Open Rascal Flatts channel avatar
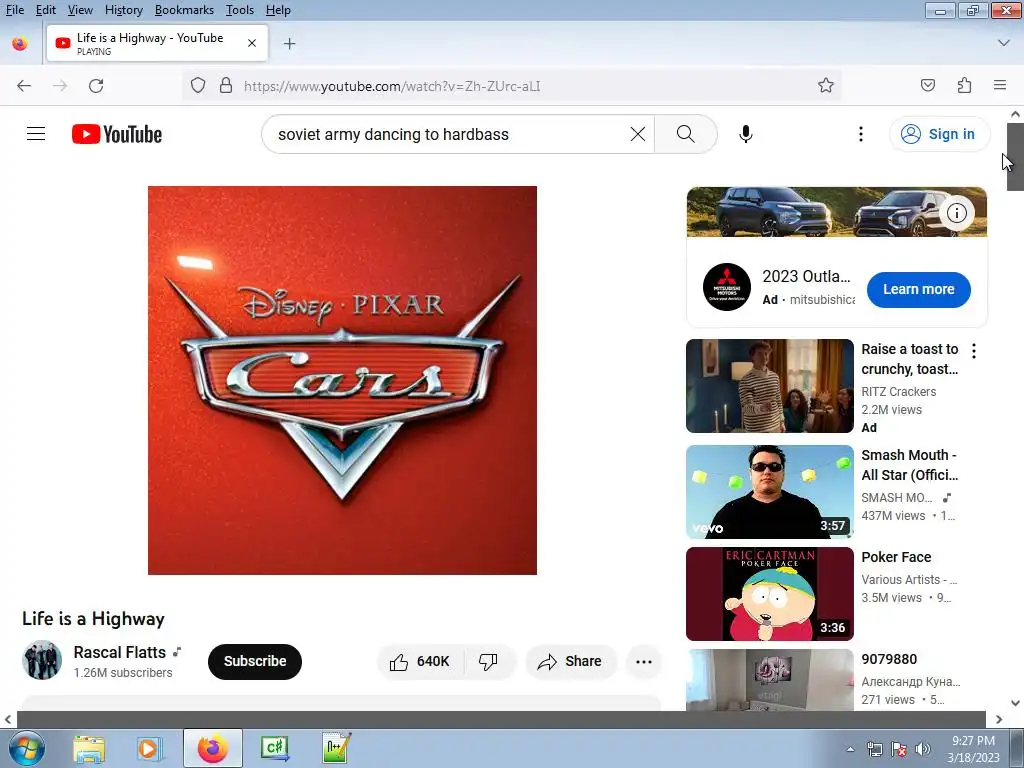The width and height of the screenshot is (1024, 768). [x=42, y=660]
